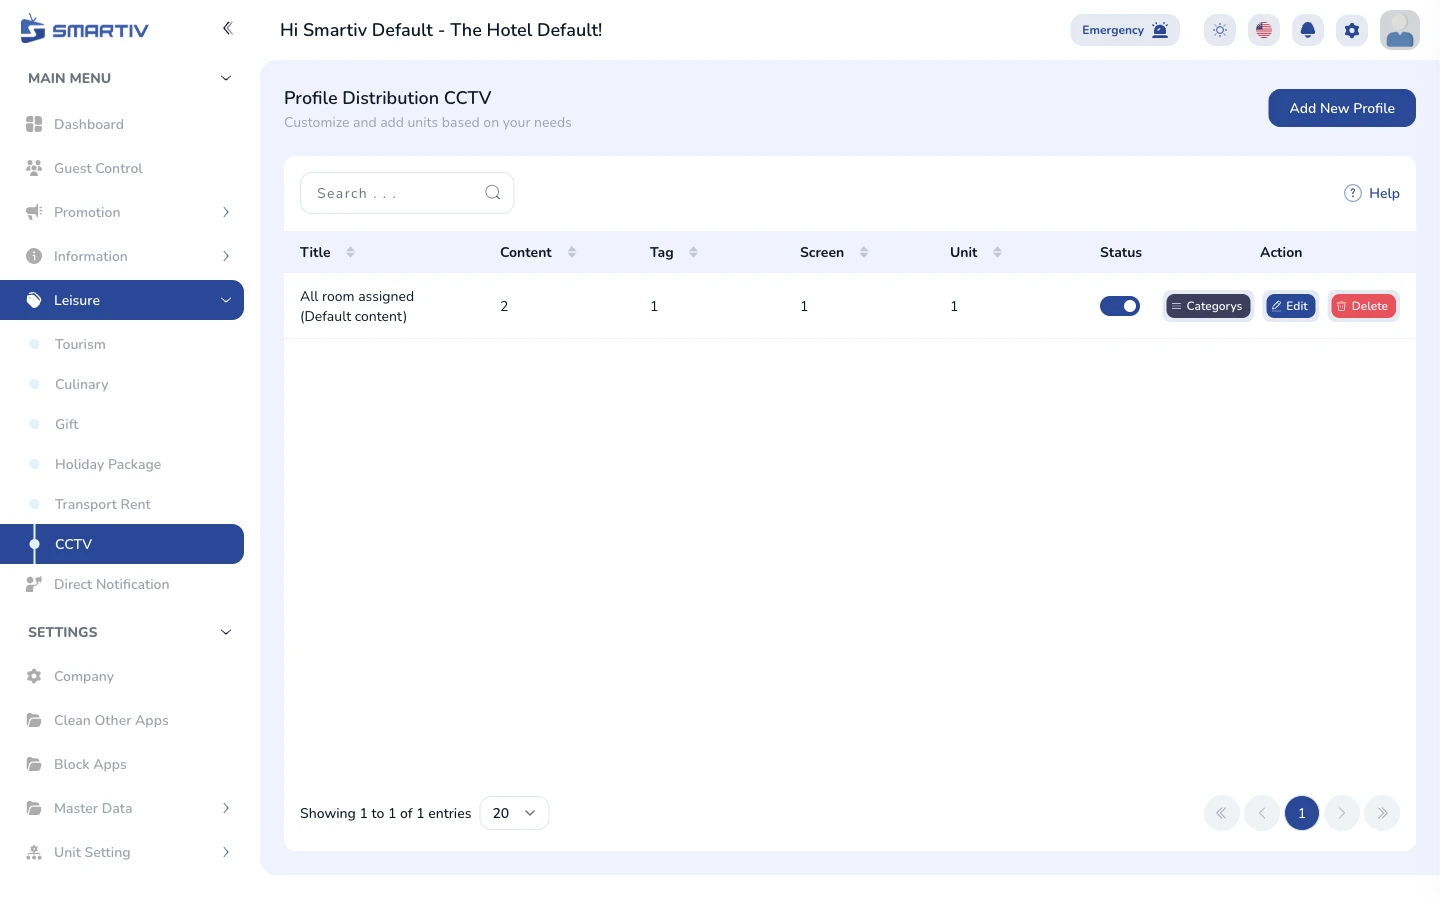This screenshot has height=900, width=1440.
Task: Open settings gear icon in header
Action: 1352,30
